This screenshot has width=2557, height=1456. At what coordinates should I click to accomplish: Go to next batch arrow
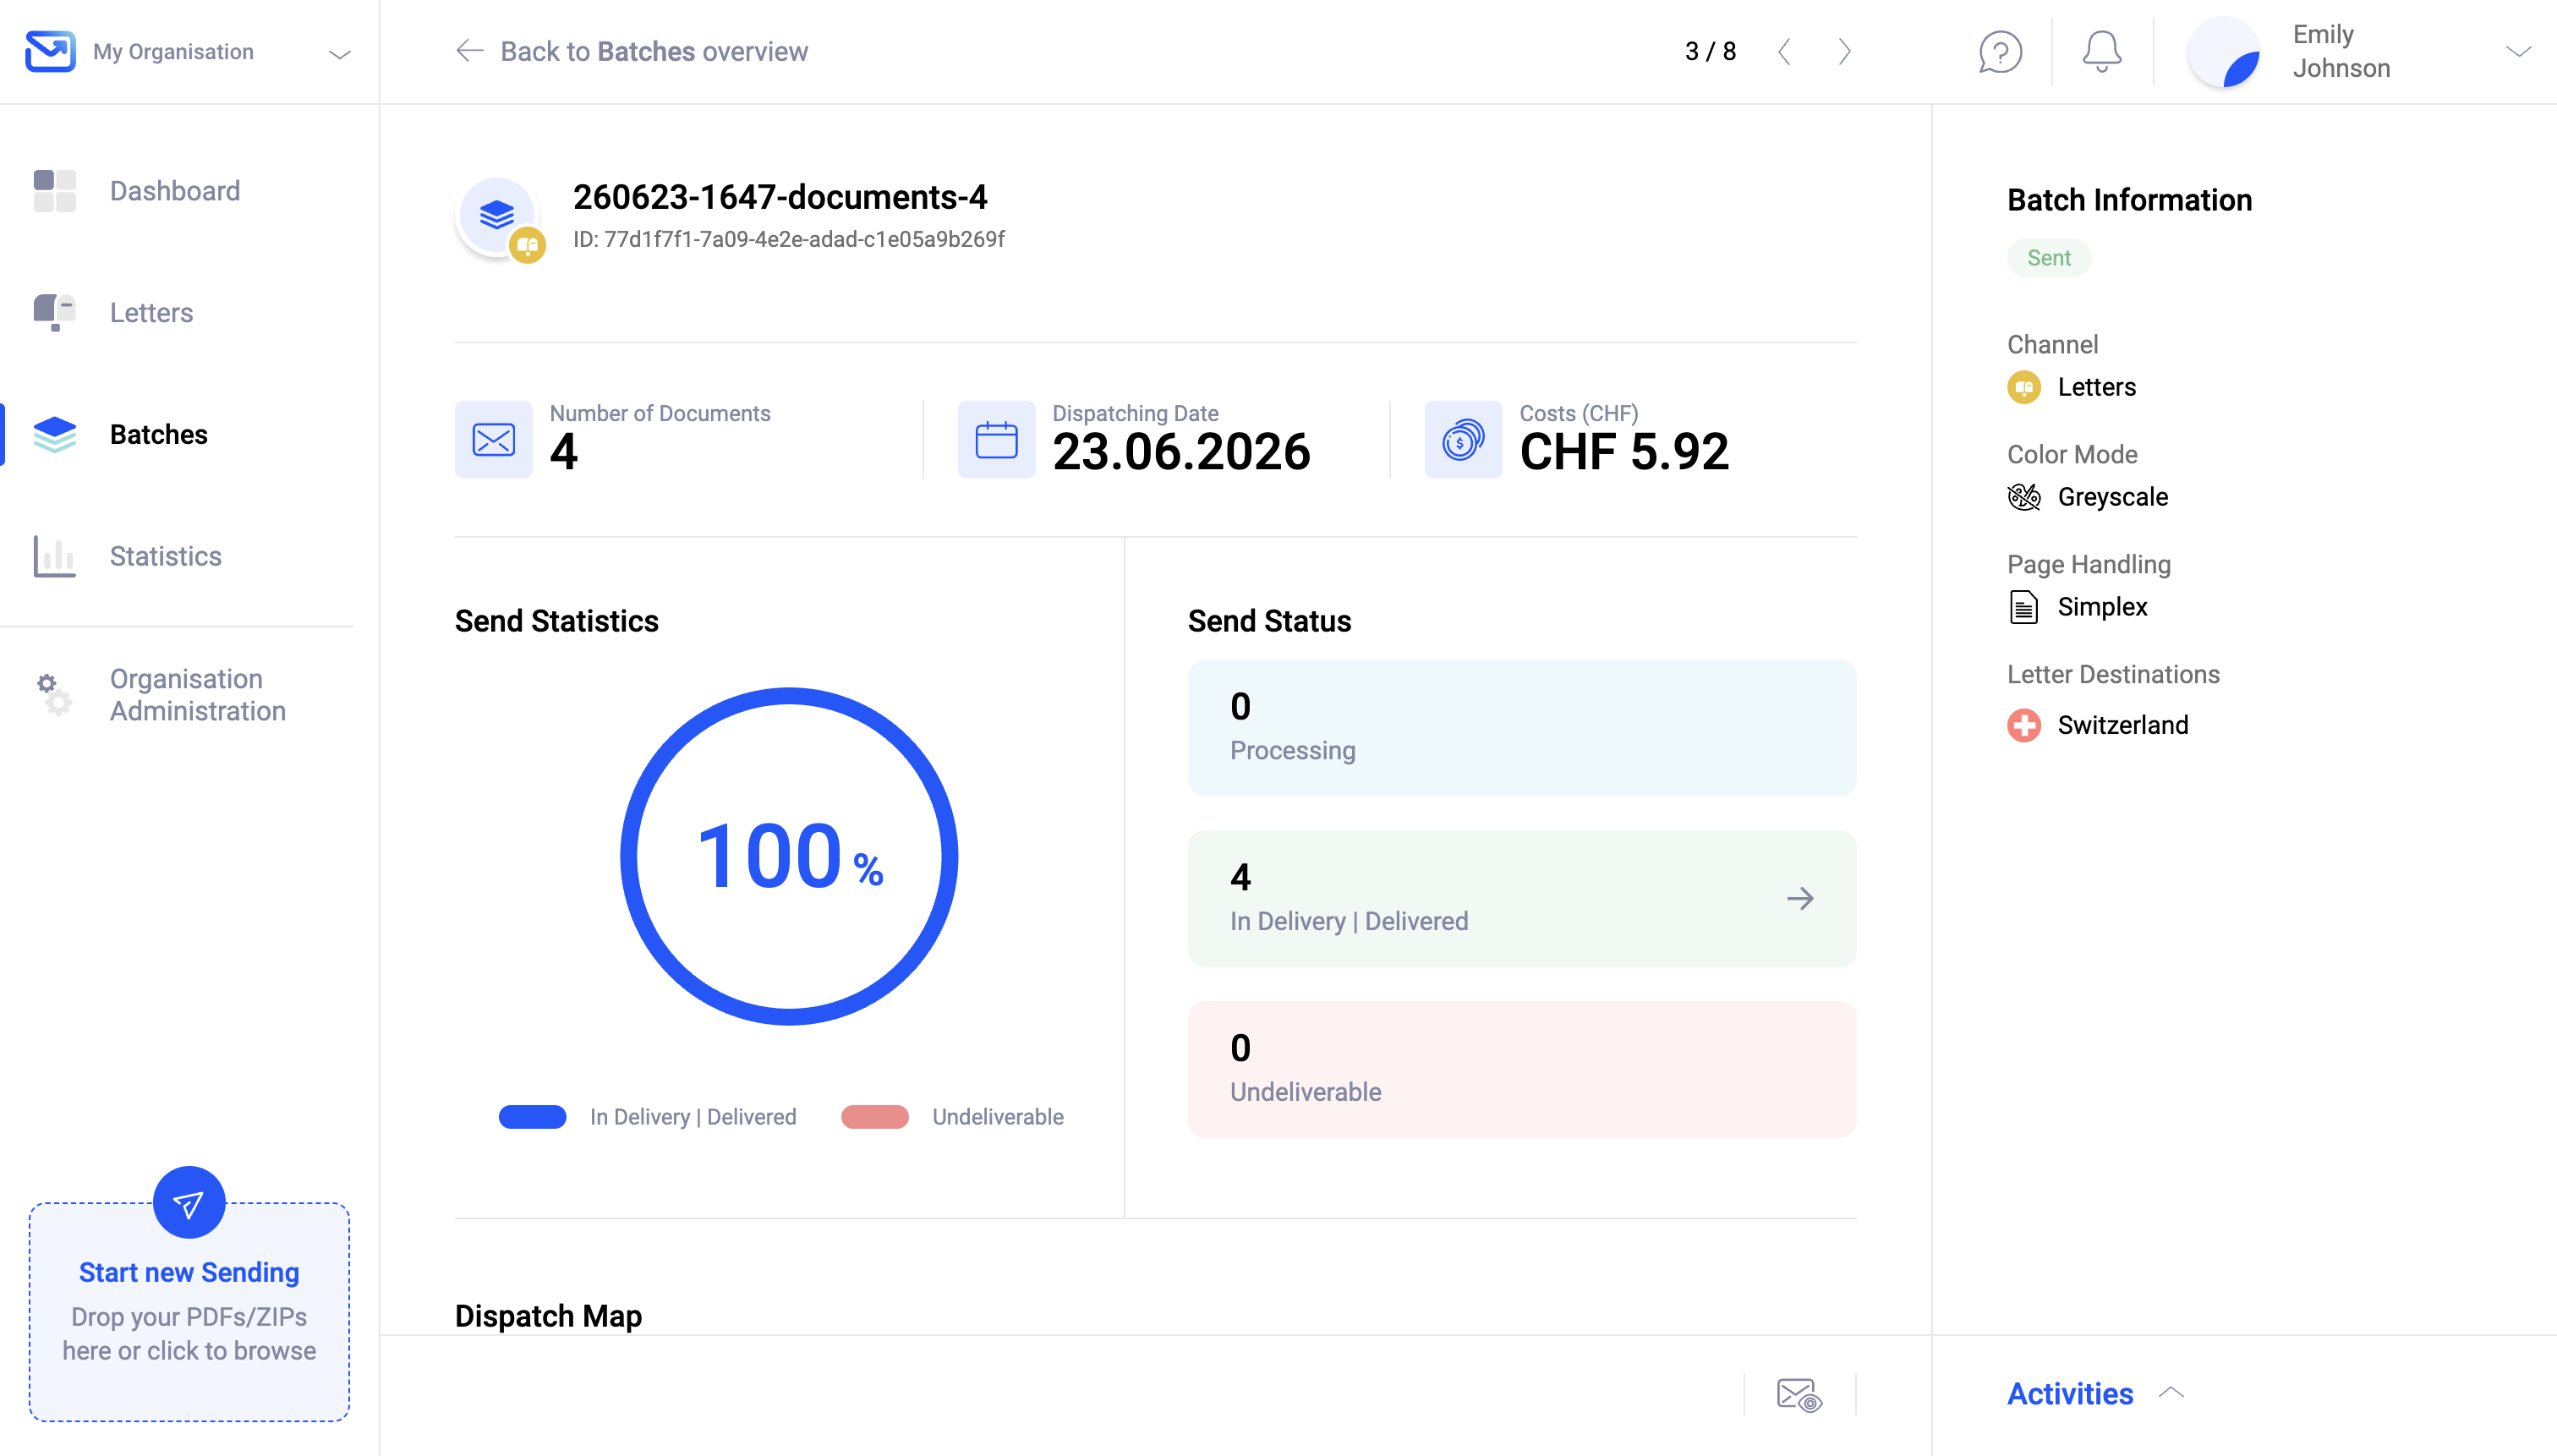click(1844, 52)
